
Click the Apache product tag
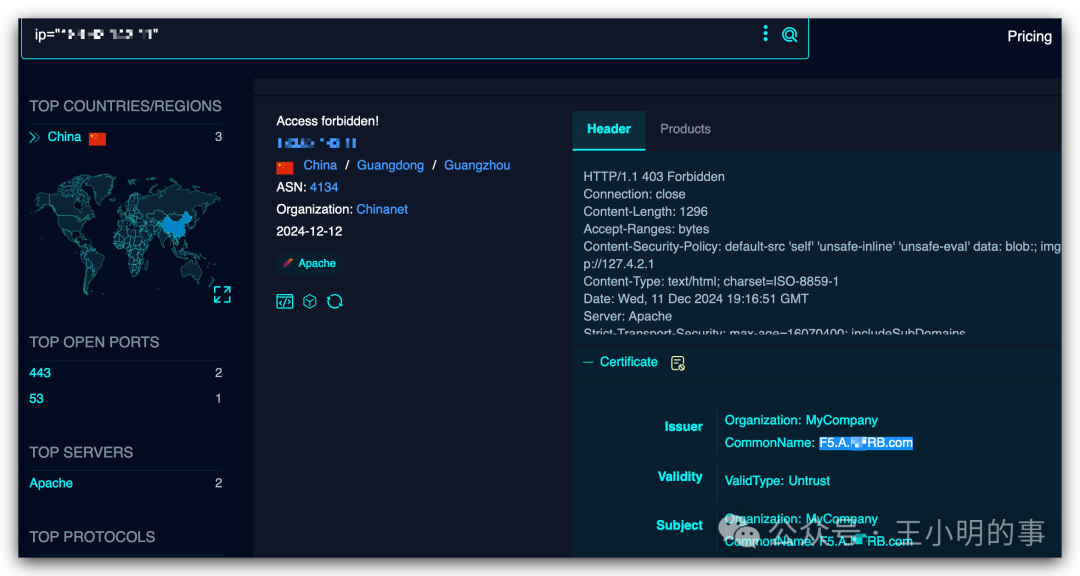pyautogui.click(x=309, y=263)
